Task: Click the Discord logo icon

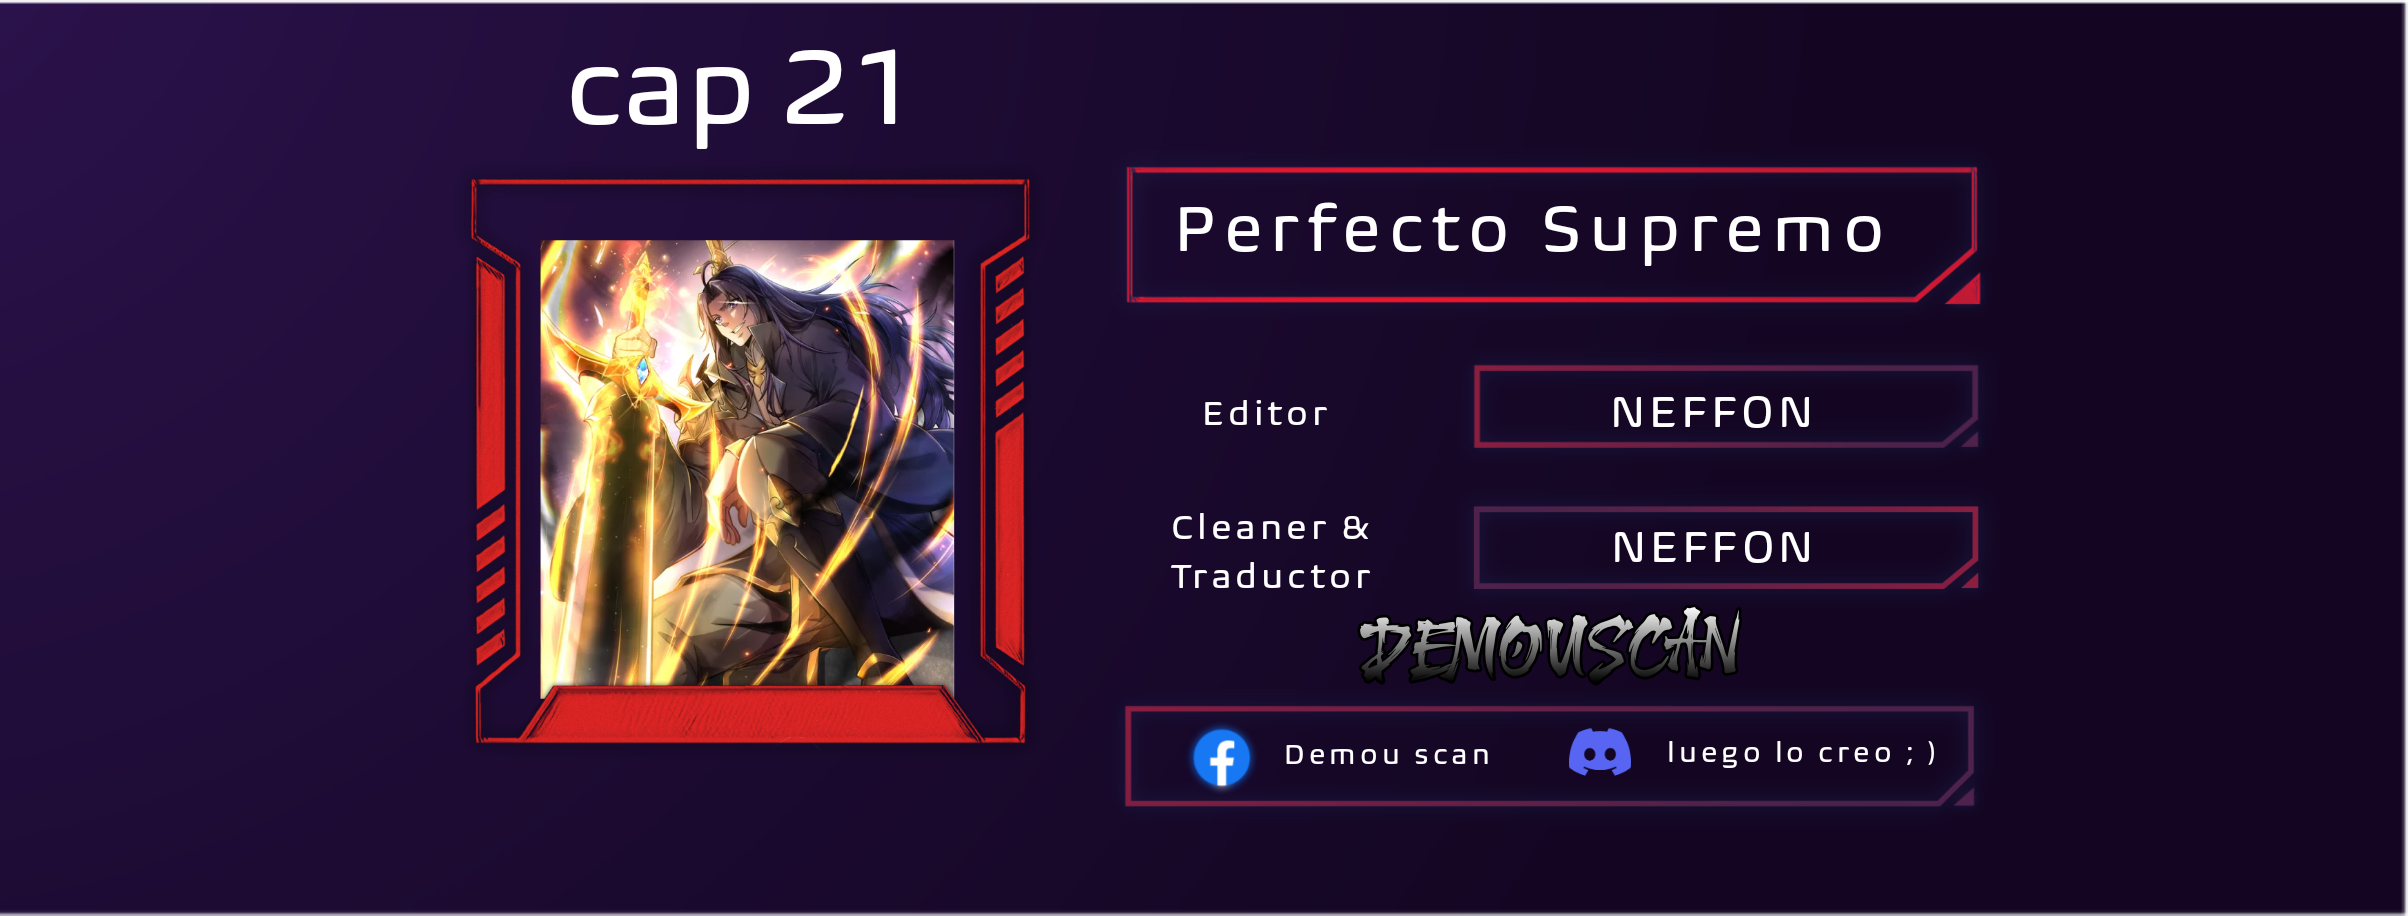Action: click(1600, 752)
